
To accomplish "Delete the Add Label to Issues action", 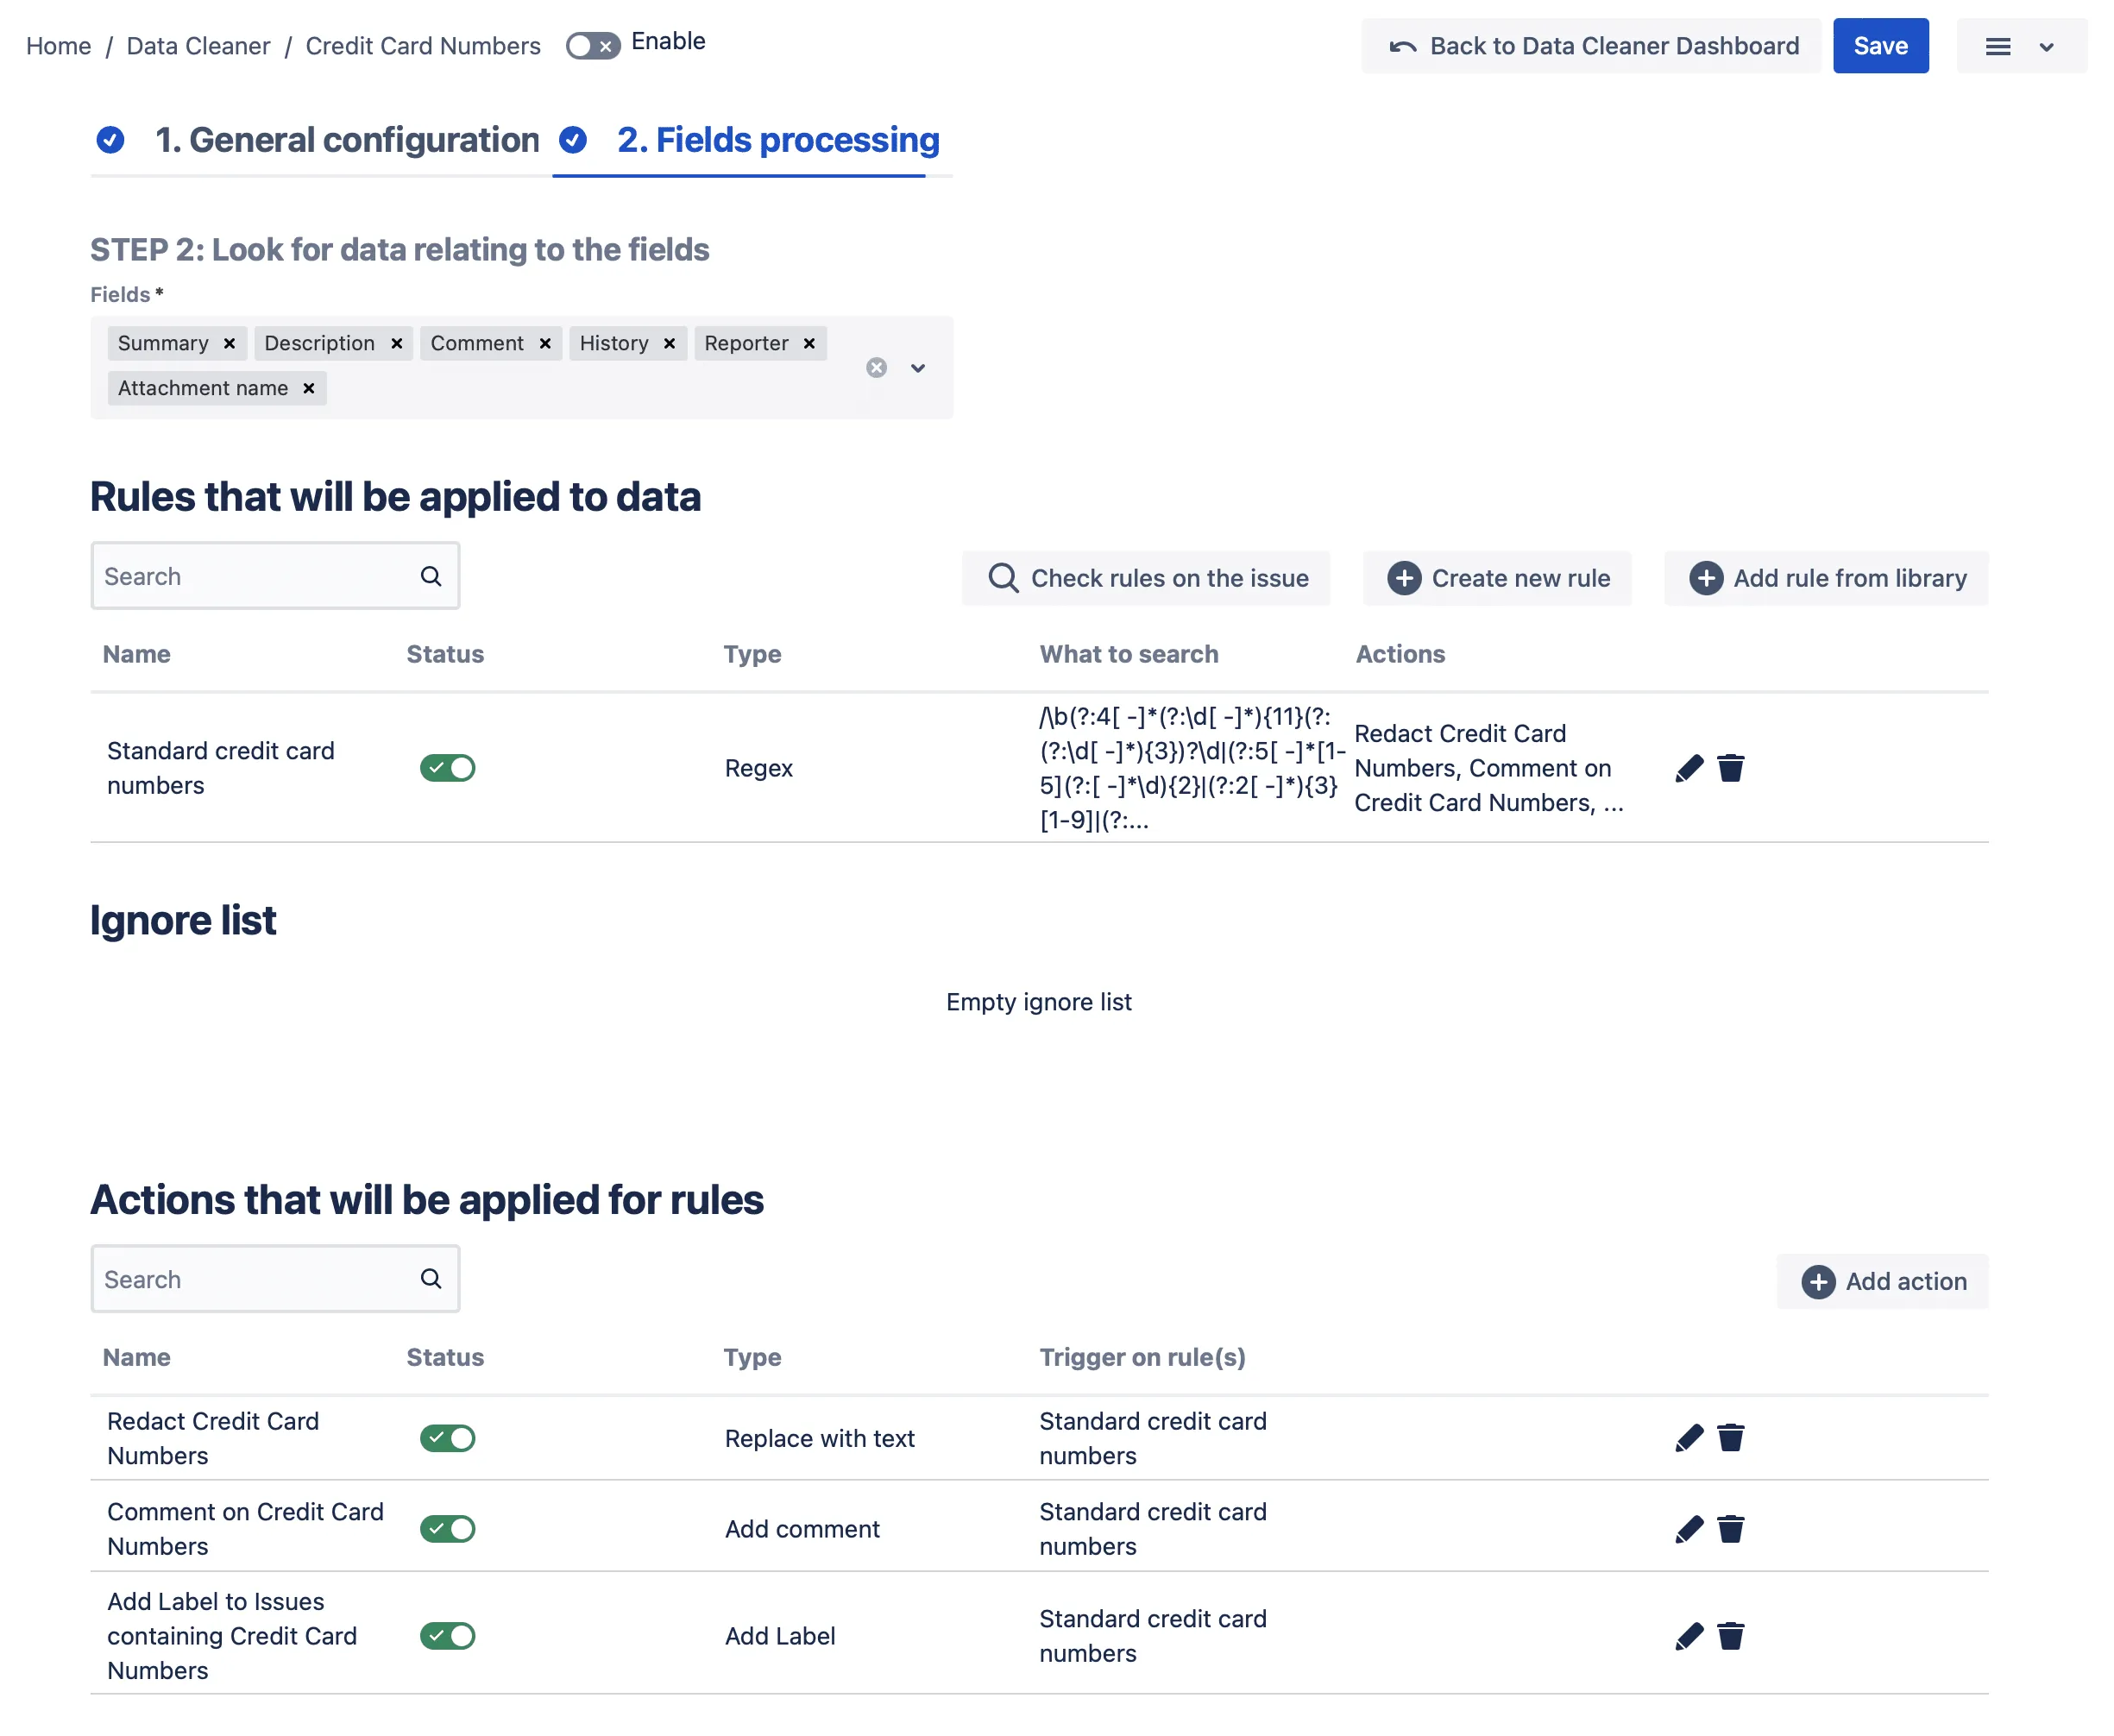I will (1731, 1636).
